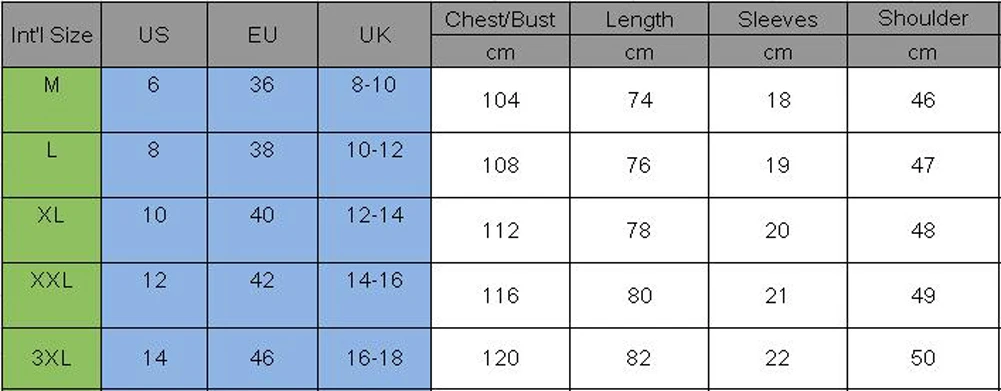
Task: Click the UK 16-18 cell
Action: [x=375, y=358]
